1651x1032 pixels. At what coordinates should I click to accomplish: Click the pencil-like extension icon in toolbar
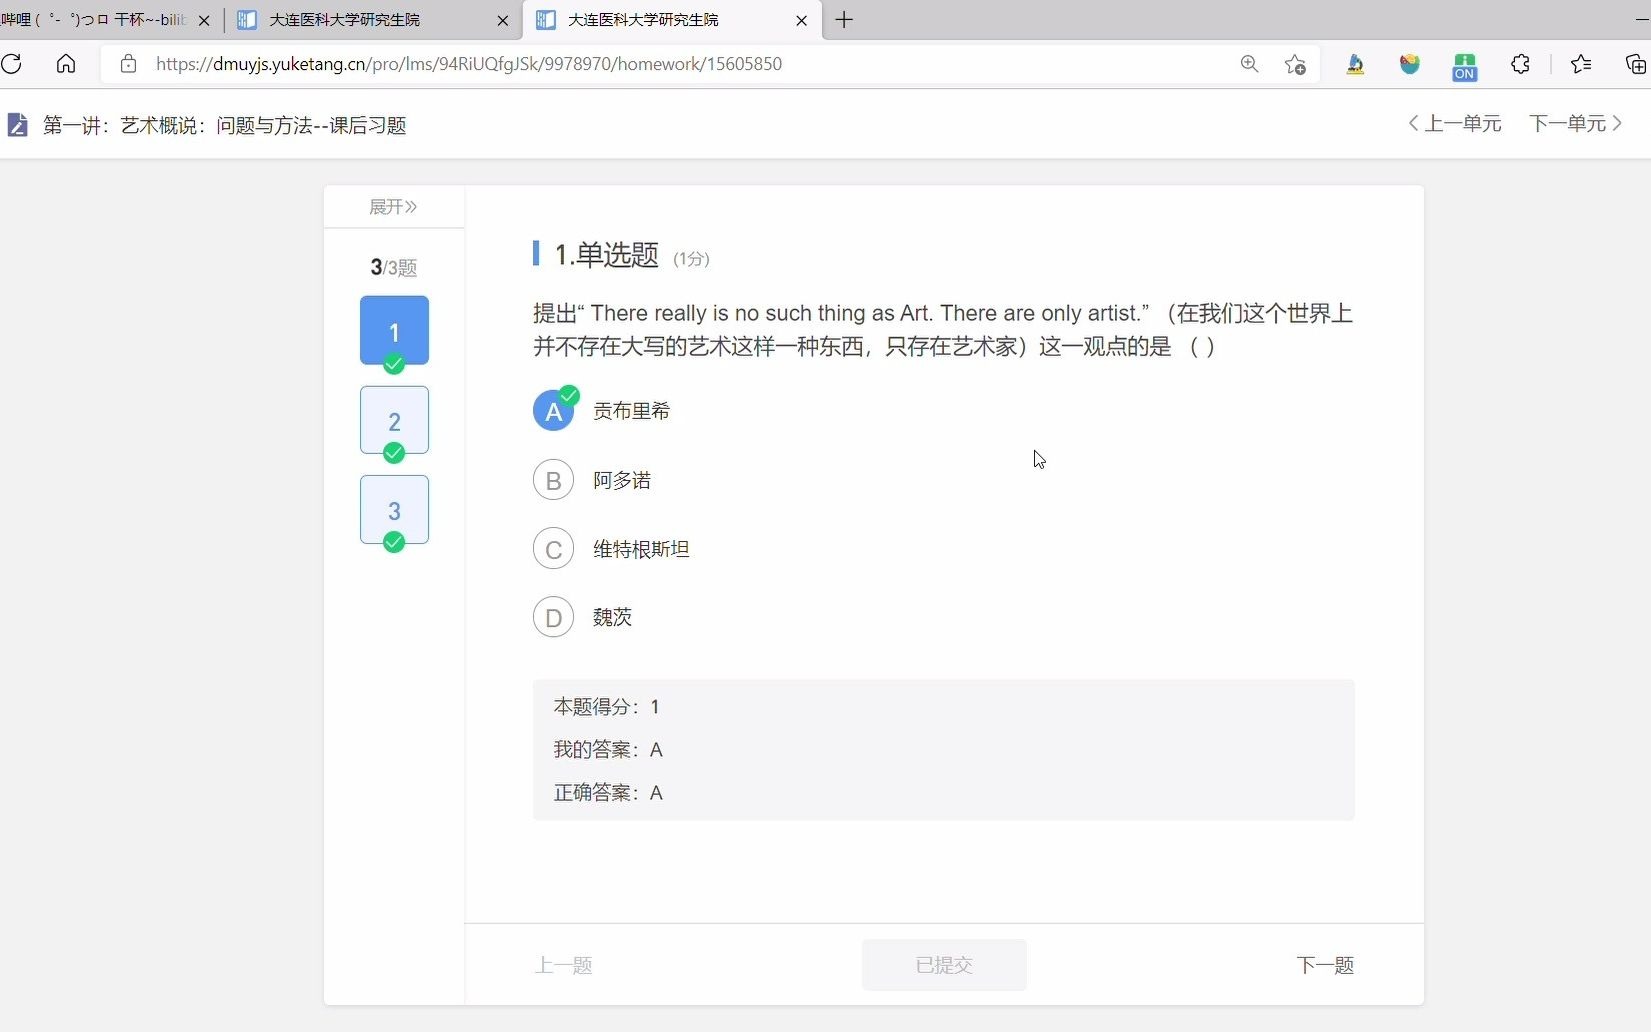click(1355, 64)
